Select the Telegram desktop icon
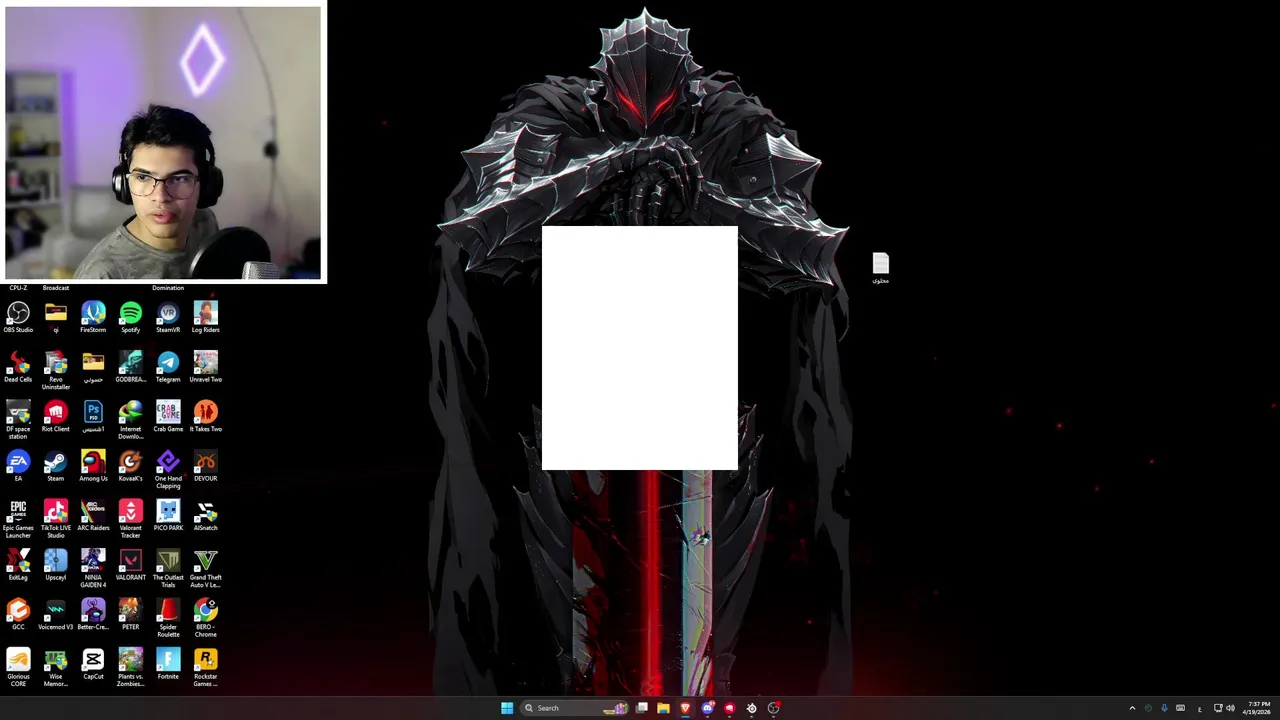Viewport: 1280px width, 720px height. point(168,367)
